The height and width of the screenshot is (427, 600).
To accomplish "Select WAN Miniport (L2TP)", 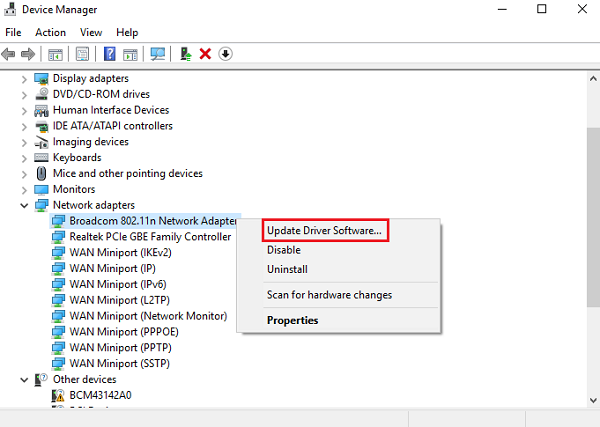I will (119, 300).
